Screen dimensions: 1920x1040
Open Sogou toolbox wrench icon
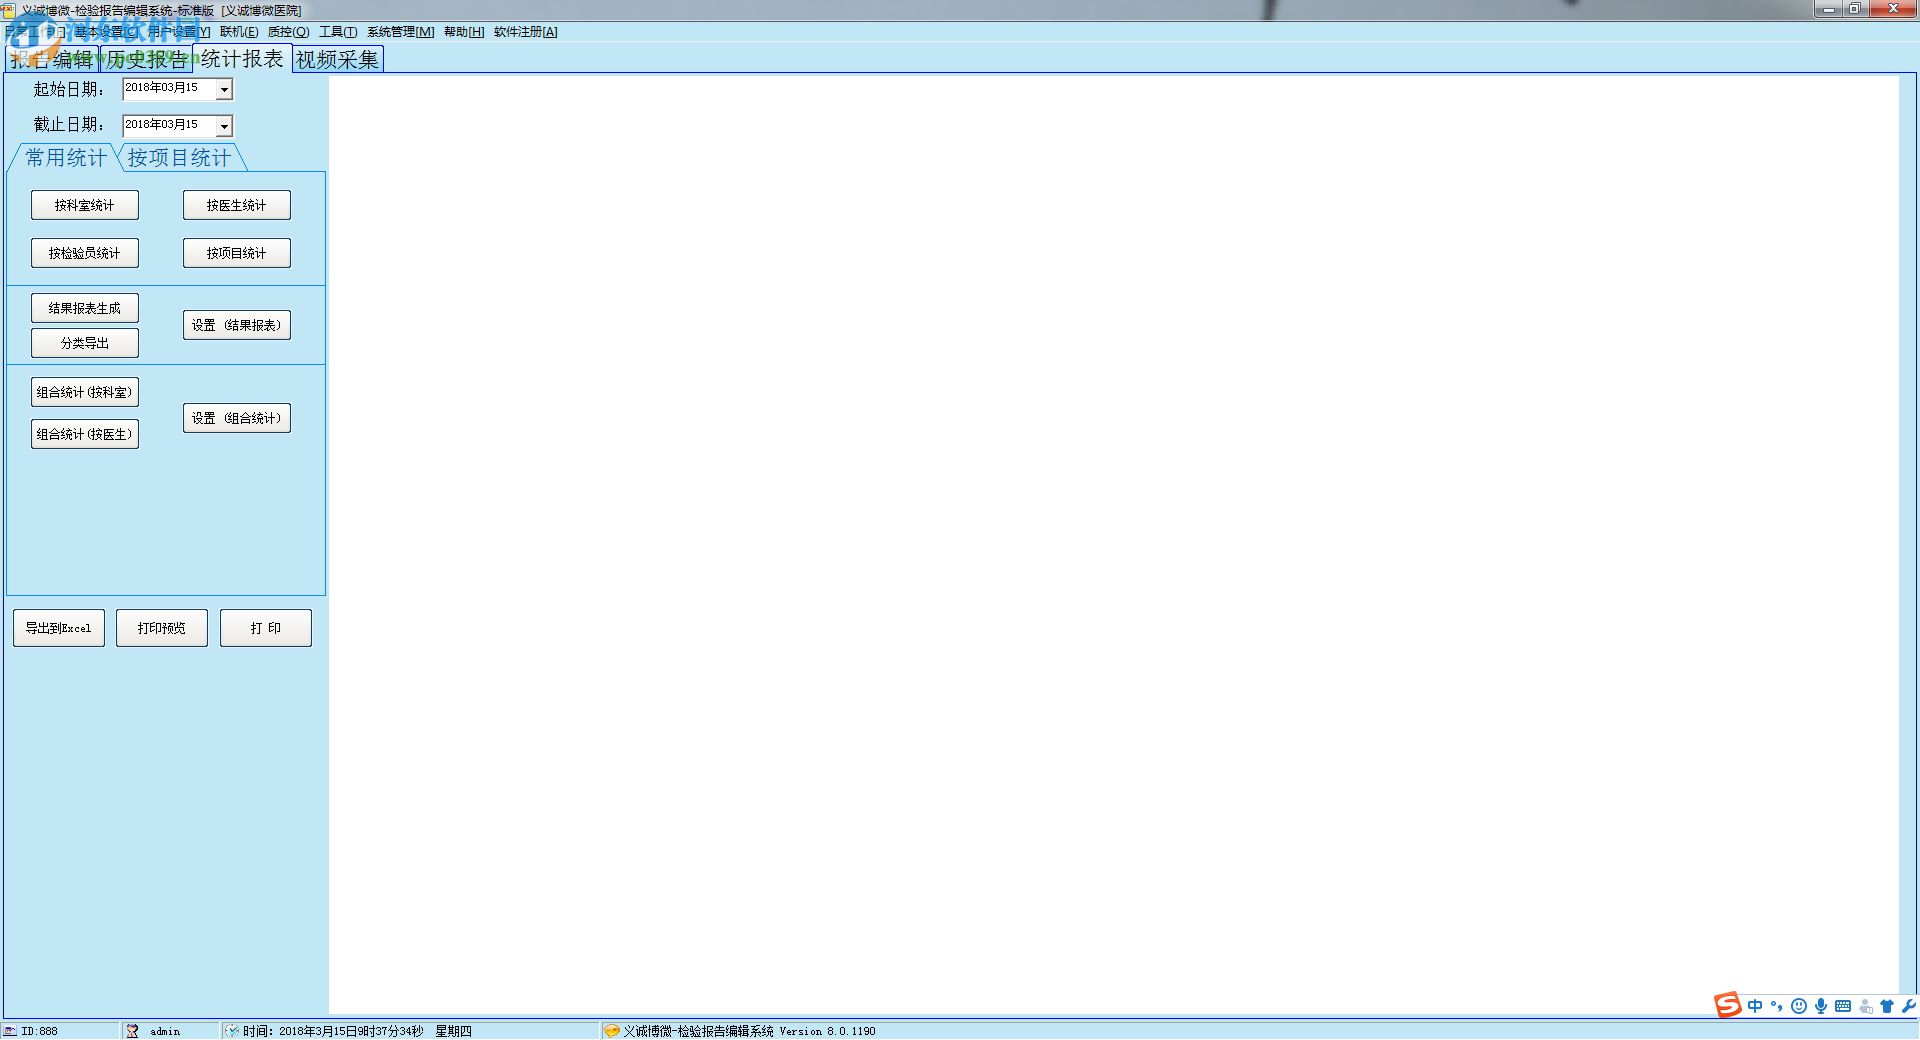1908,1006
